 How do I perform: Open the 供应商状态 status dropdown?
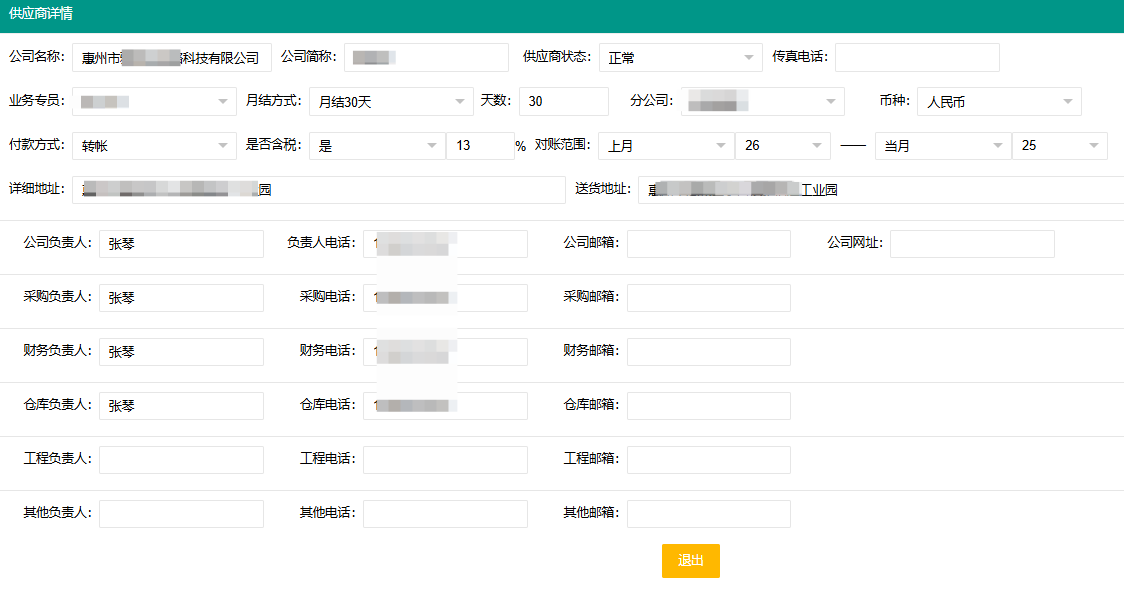[x=680, y=57]
